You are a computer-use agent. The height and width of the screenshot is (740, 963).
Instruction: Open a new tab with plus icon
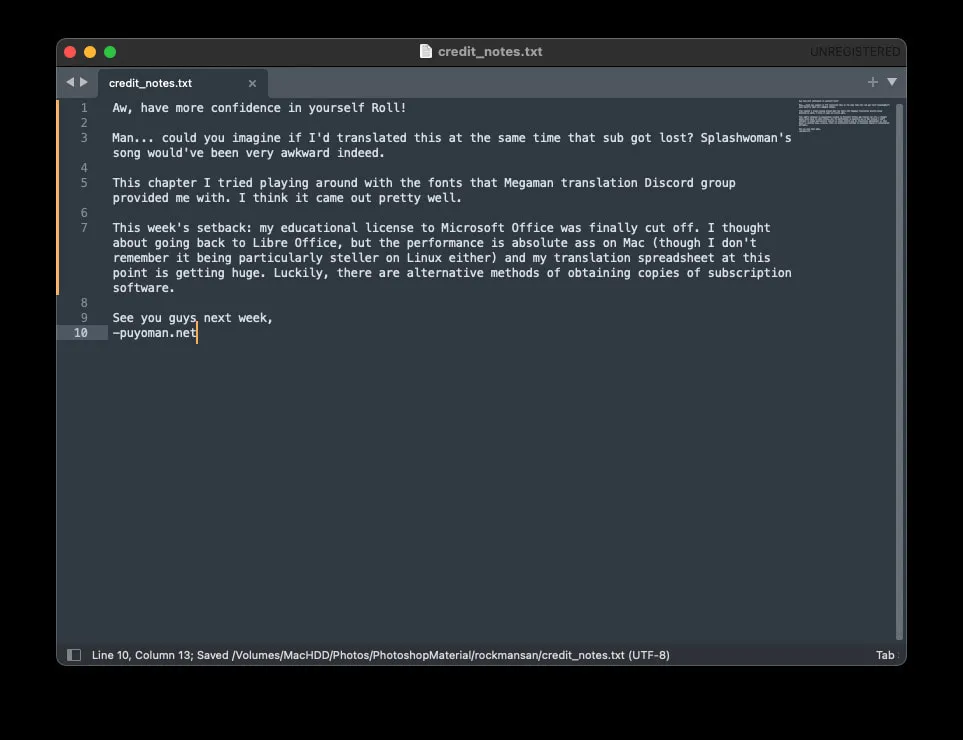pyautogui.click(x=873, y=82)
